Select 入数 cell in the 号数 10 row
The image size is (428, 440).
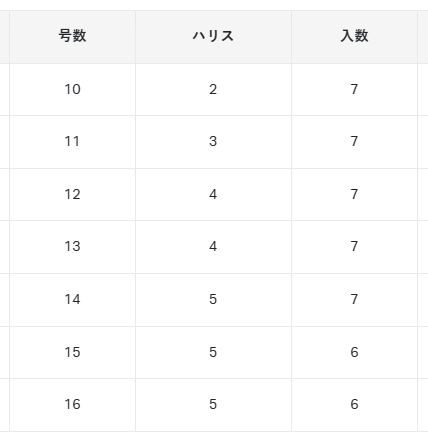pos(354,89)
